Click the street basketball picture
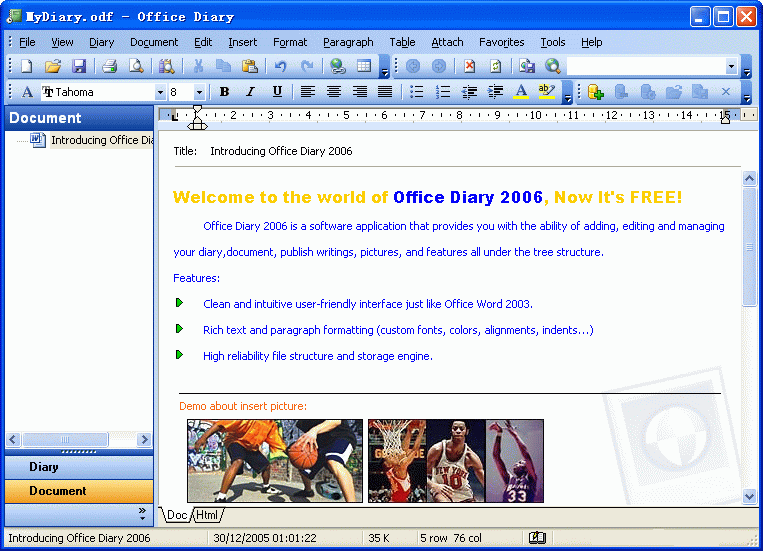763x551 pixels. coord(275,460)
